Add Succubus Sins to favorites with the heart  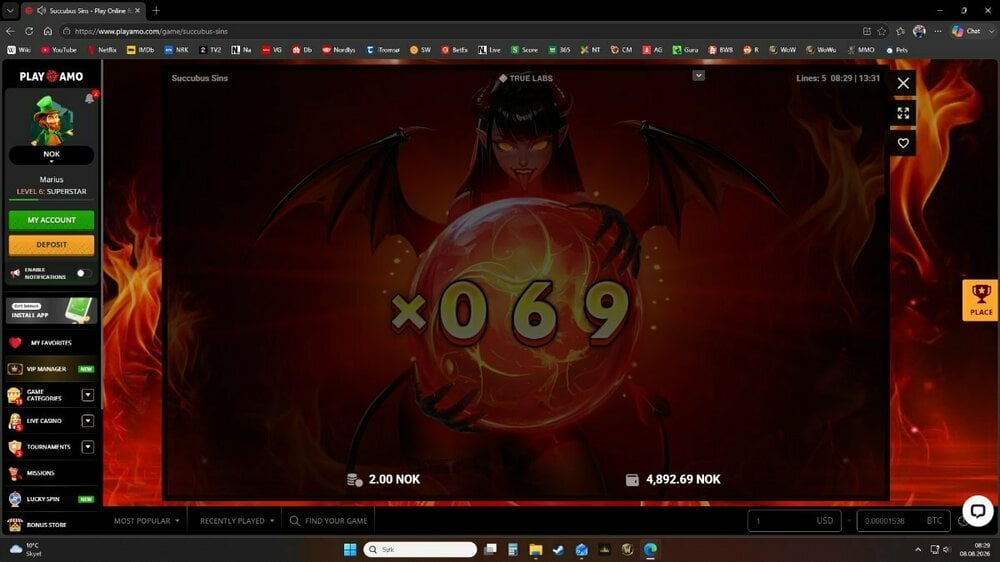(903, 143)
